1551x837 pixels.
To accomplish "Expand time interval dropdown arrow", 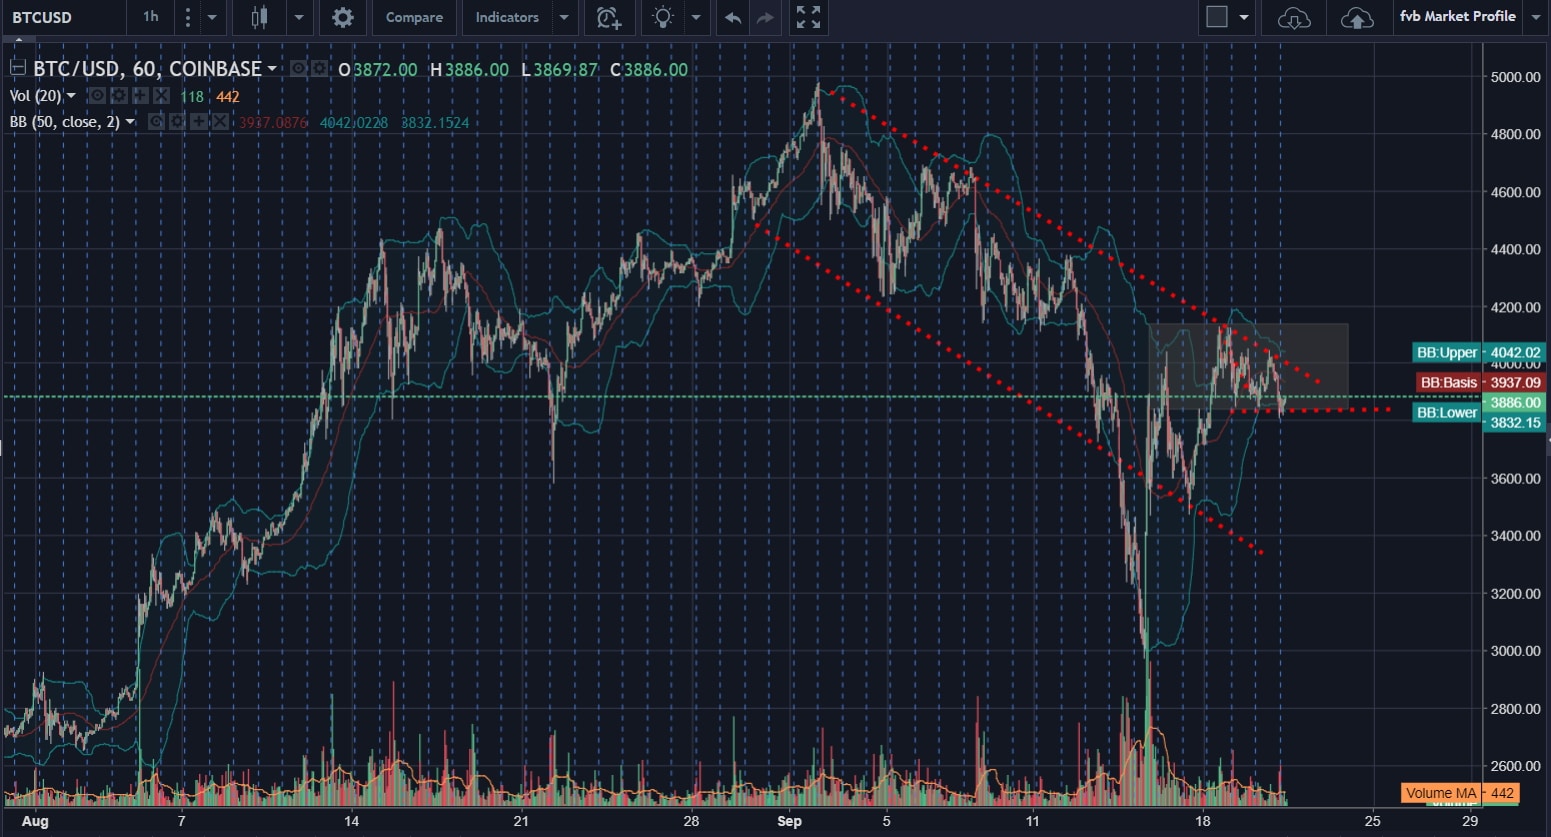I will pos(212,17).
